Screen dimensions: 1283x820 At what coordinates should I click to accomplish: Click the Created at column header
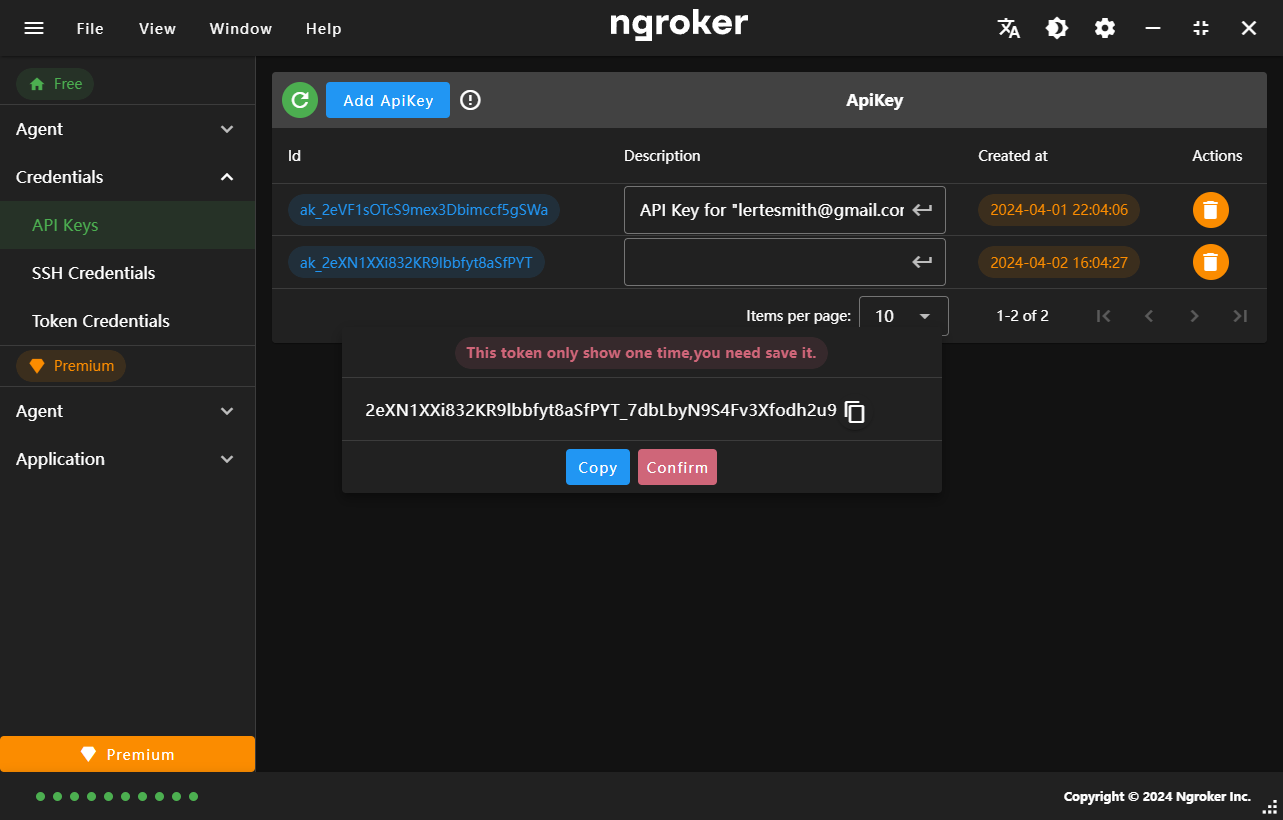(x=1013, y=156)
